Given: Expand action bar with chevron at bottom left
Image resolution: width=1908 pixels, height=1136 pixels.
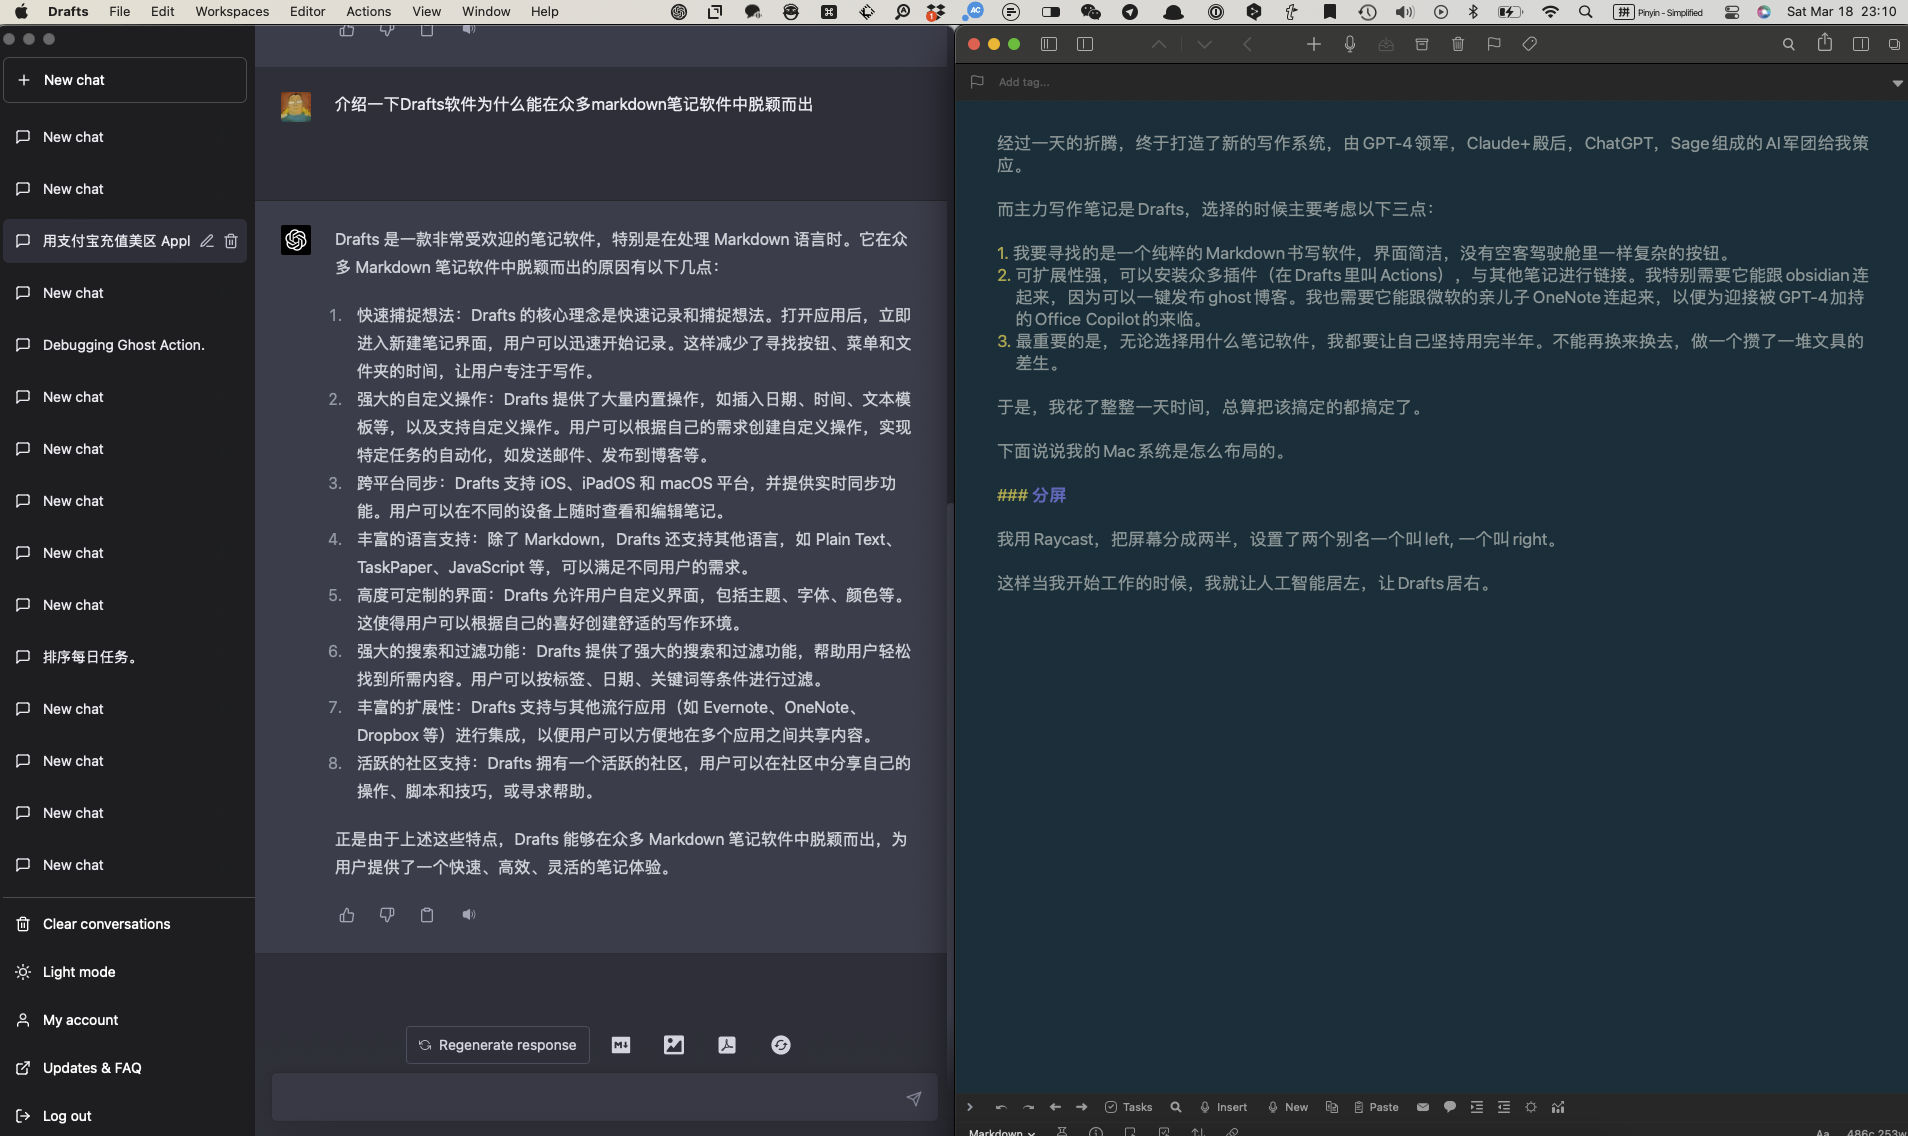Looking at the screenshot, I should (x=969, y=1107).
